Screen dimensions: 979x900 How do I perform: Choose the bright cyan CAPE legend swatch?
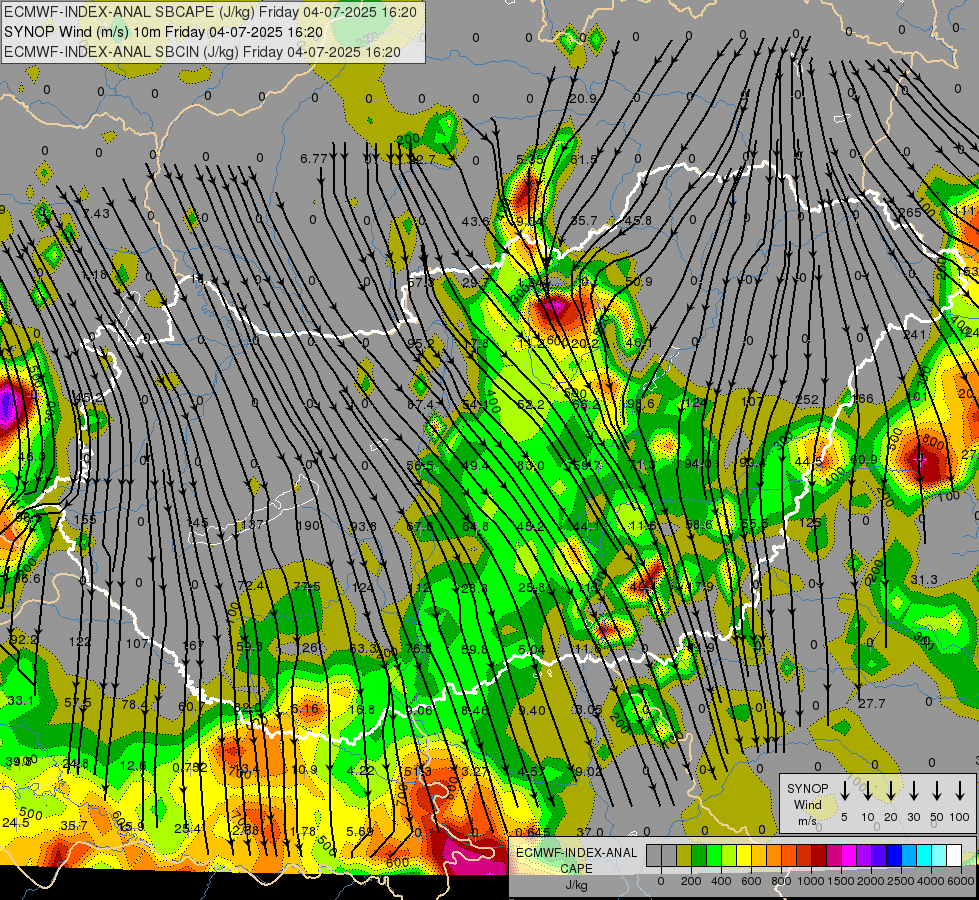pyautogui.click(x=923, y=855)
